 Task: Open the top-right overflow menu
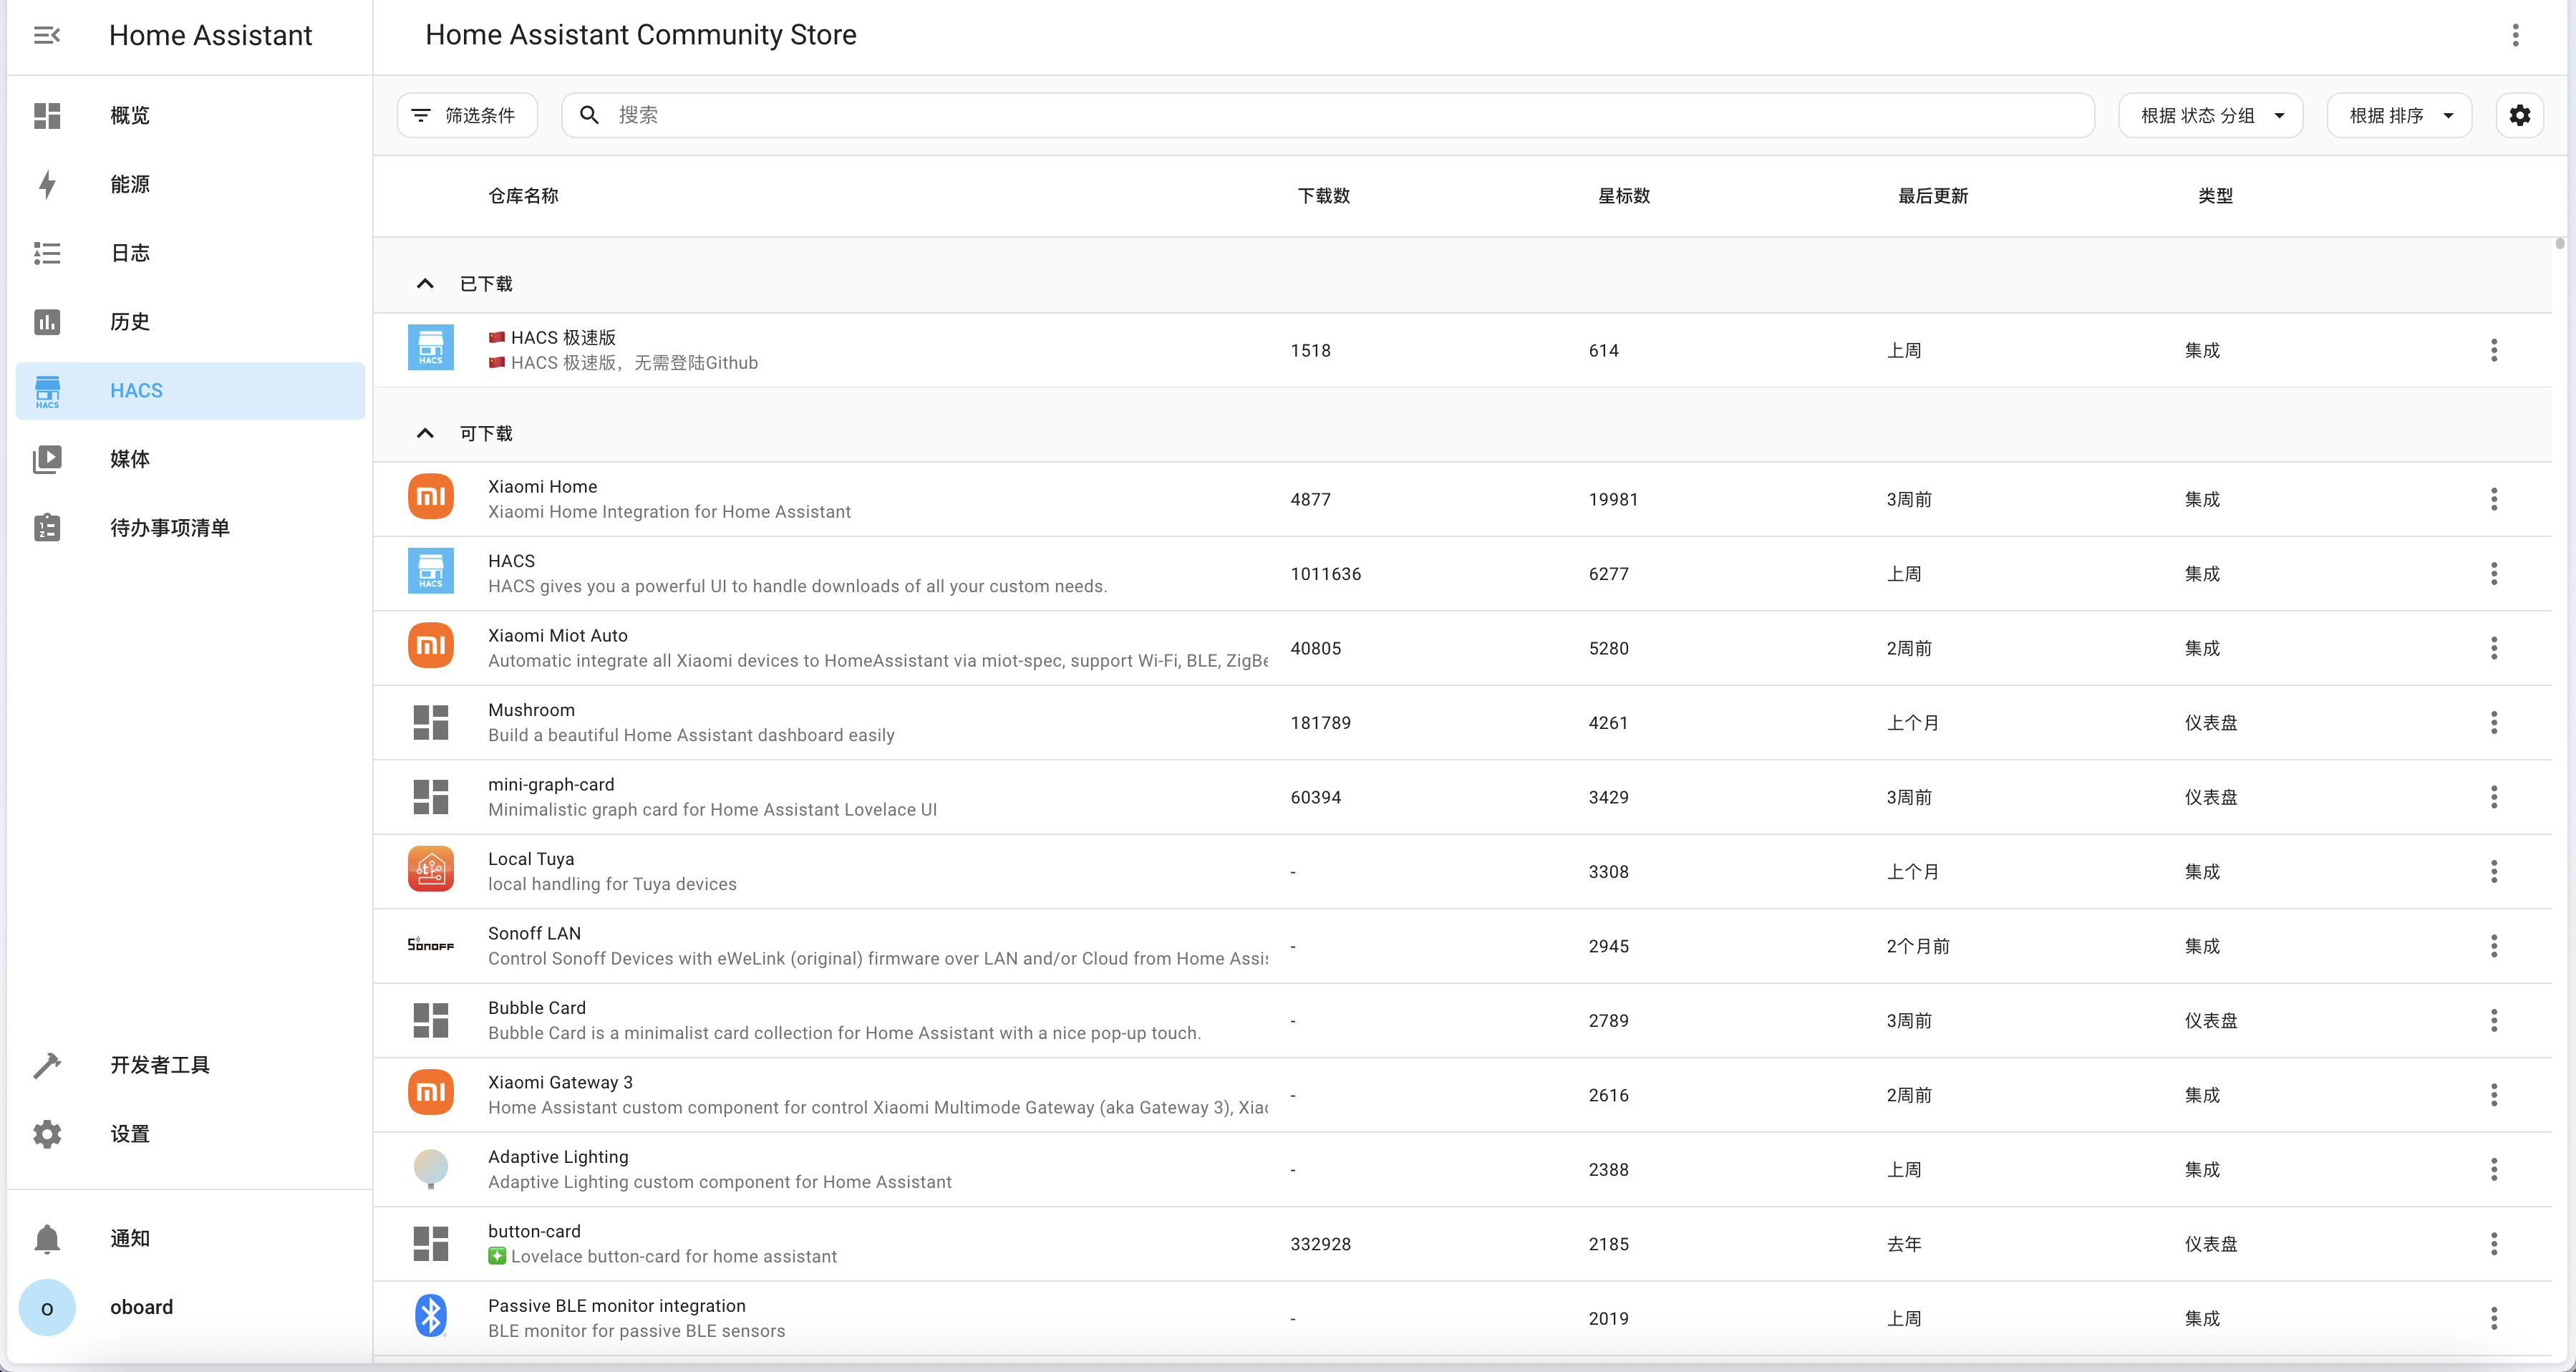click(x=2515, y=36)
